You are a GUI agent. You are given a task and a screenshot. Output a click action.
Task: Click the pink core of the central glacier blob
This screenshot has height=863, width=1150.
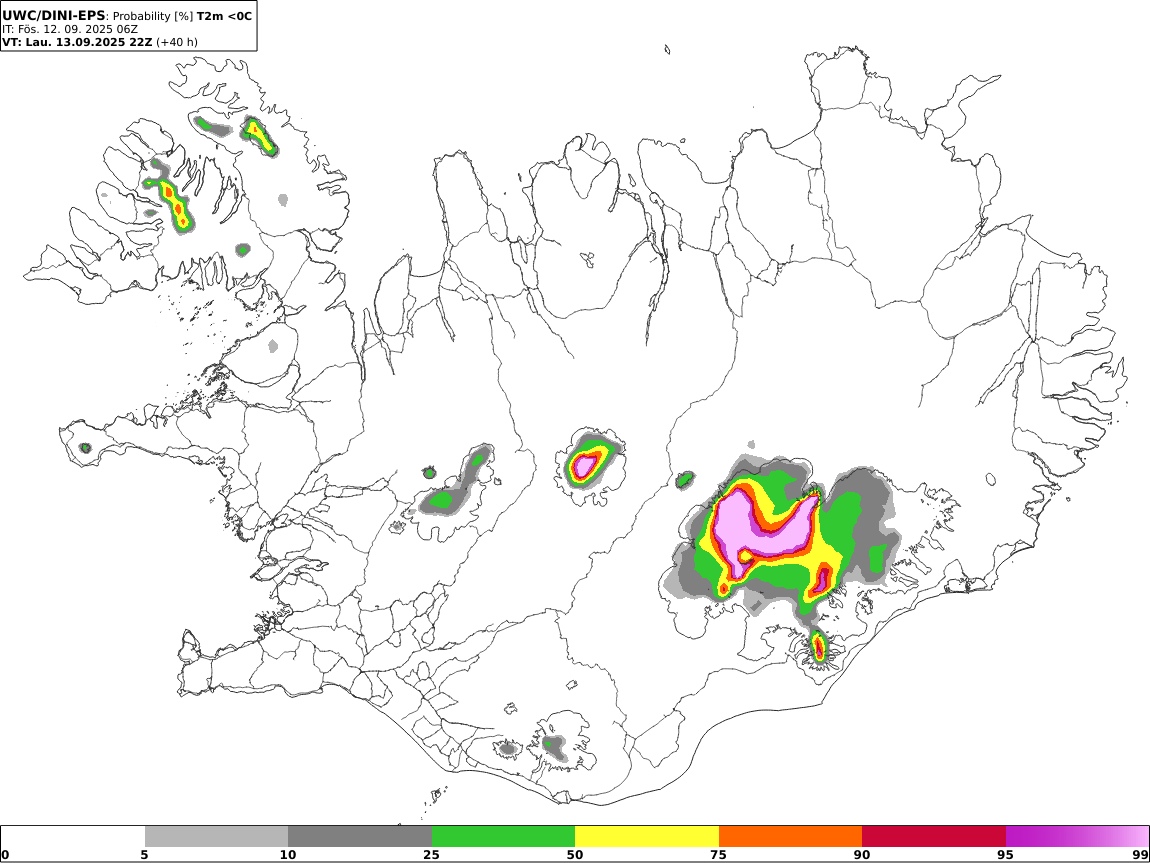tap(585, 466)
